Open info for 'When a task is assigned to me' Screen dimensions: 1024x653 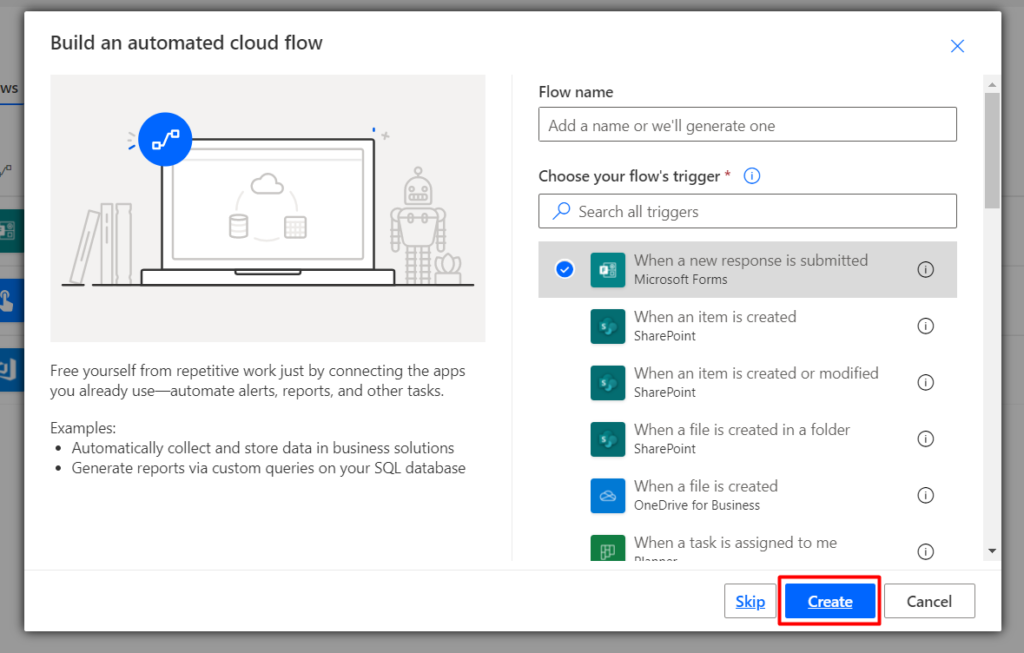[x=925, y=552]
